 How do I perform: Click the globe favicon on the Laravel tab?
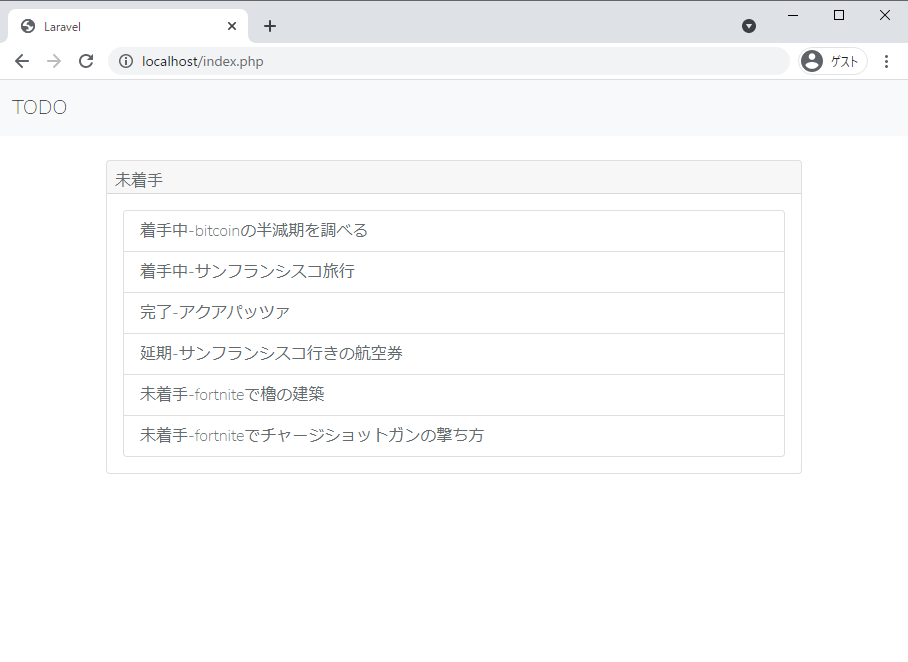[27, 26]
